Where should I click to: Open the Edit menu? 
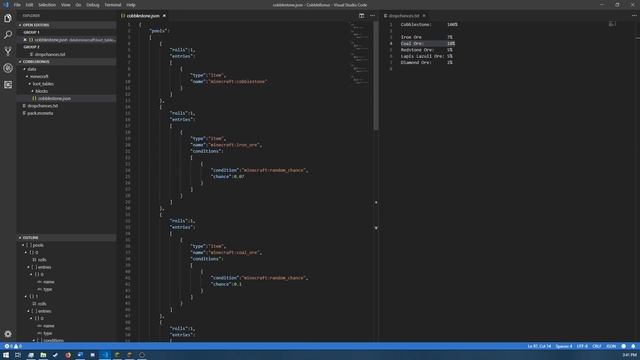[29, 5]
